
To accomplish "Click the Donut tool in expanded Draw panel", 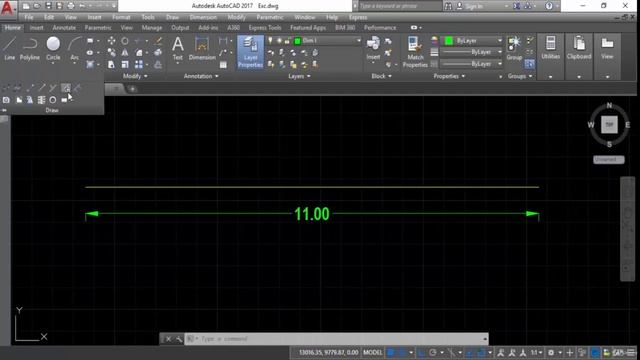I will coord(53,100).
